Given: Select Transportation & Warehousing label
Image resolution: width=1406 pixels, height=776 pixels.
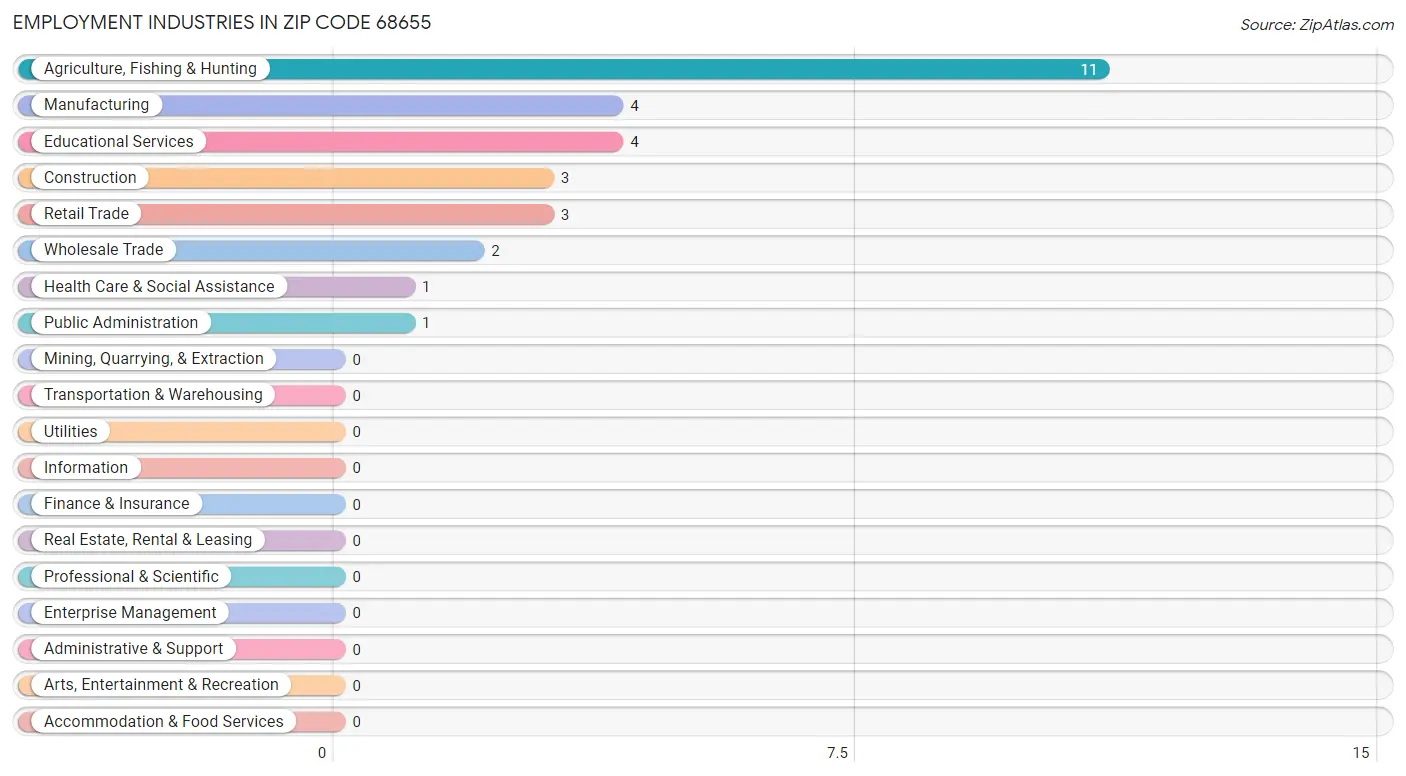Looking at the screenshot, I should (x=153, y=395).
